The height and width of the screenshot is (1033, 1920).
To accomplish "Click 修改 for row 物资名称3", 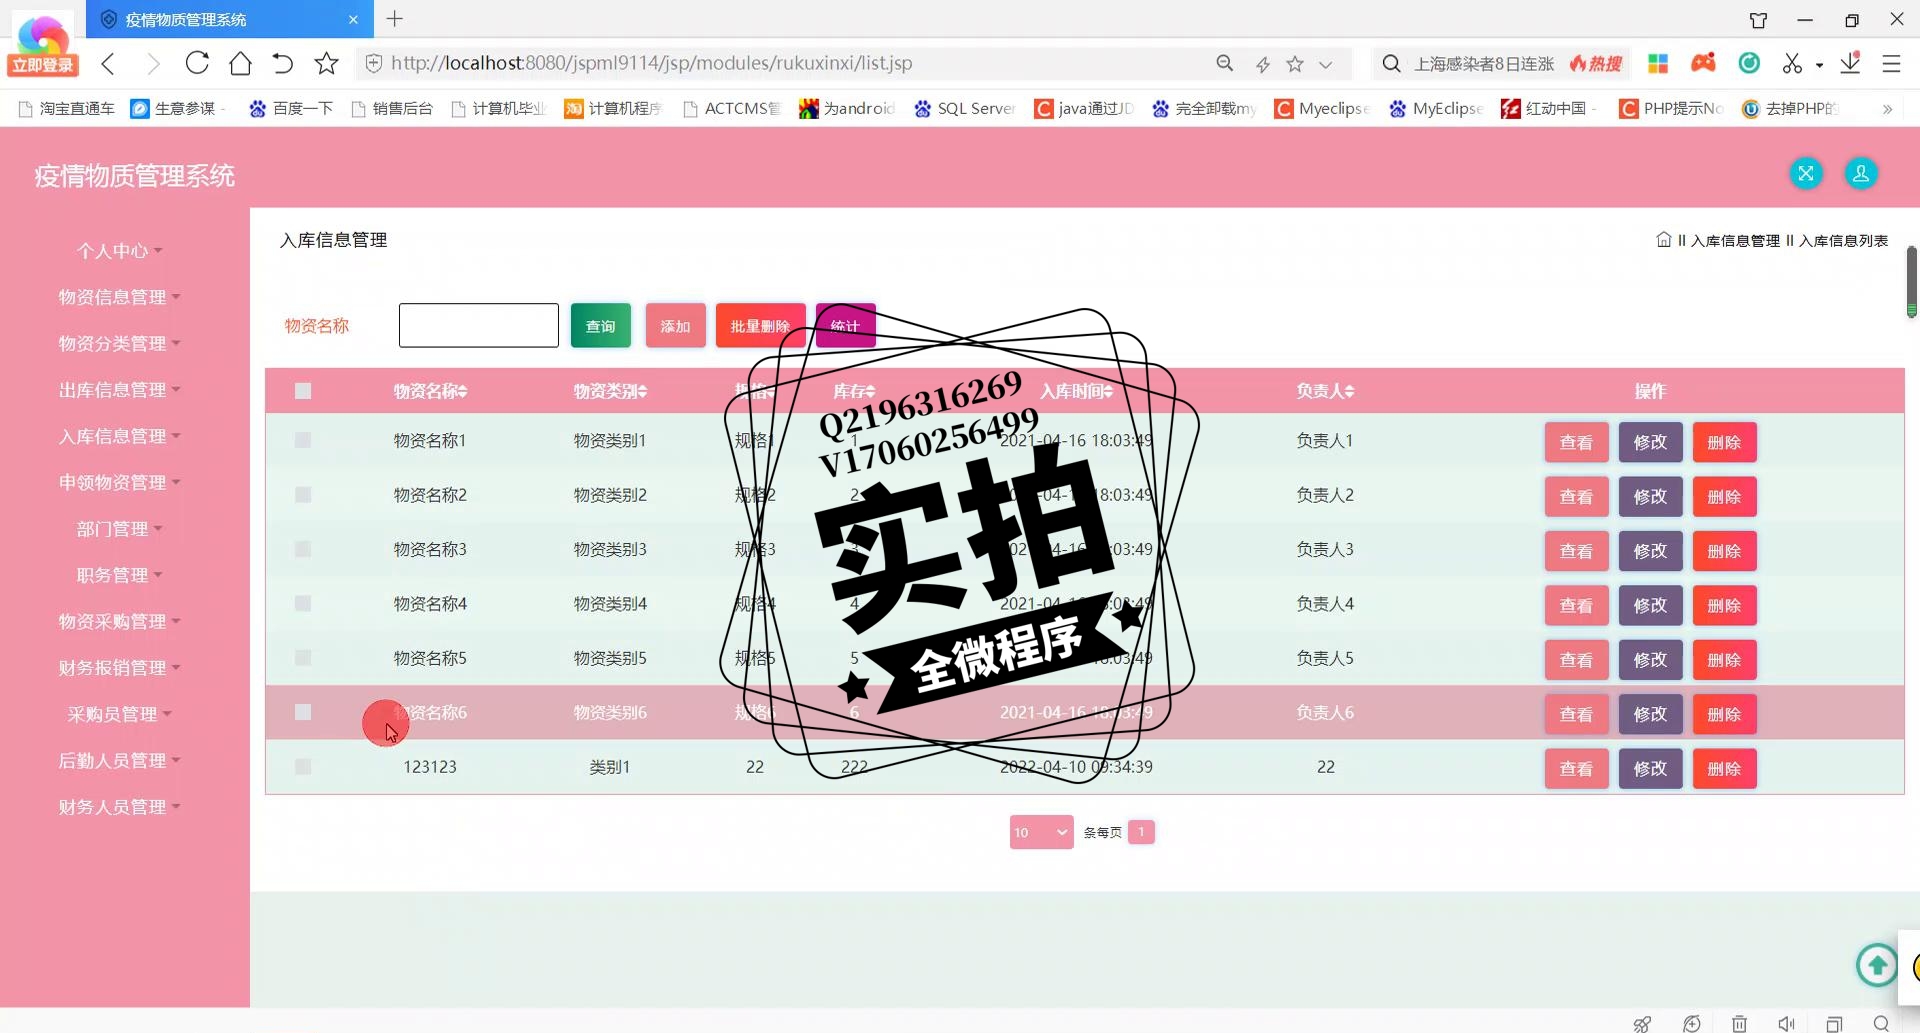I will pyautogui.click(x=1650, y=551).
